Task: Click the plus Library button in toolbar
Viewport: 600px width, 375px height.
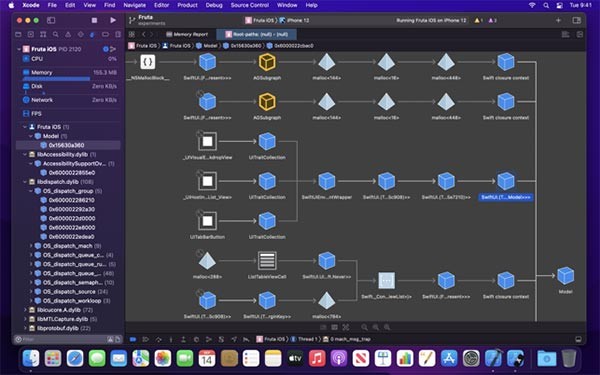Action: (558, 20)
